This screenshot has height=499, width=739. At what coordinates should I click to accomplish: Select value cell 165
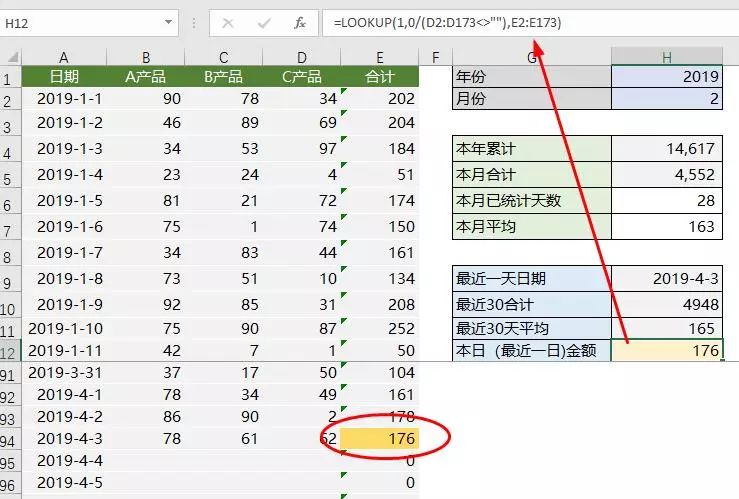pyautogui.click(x=667, y=328)
